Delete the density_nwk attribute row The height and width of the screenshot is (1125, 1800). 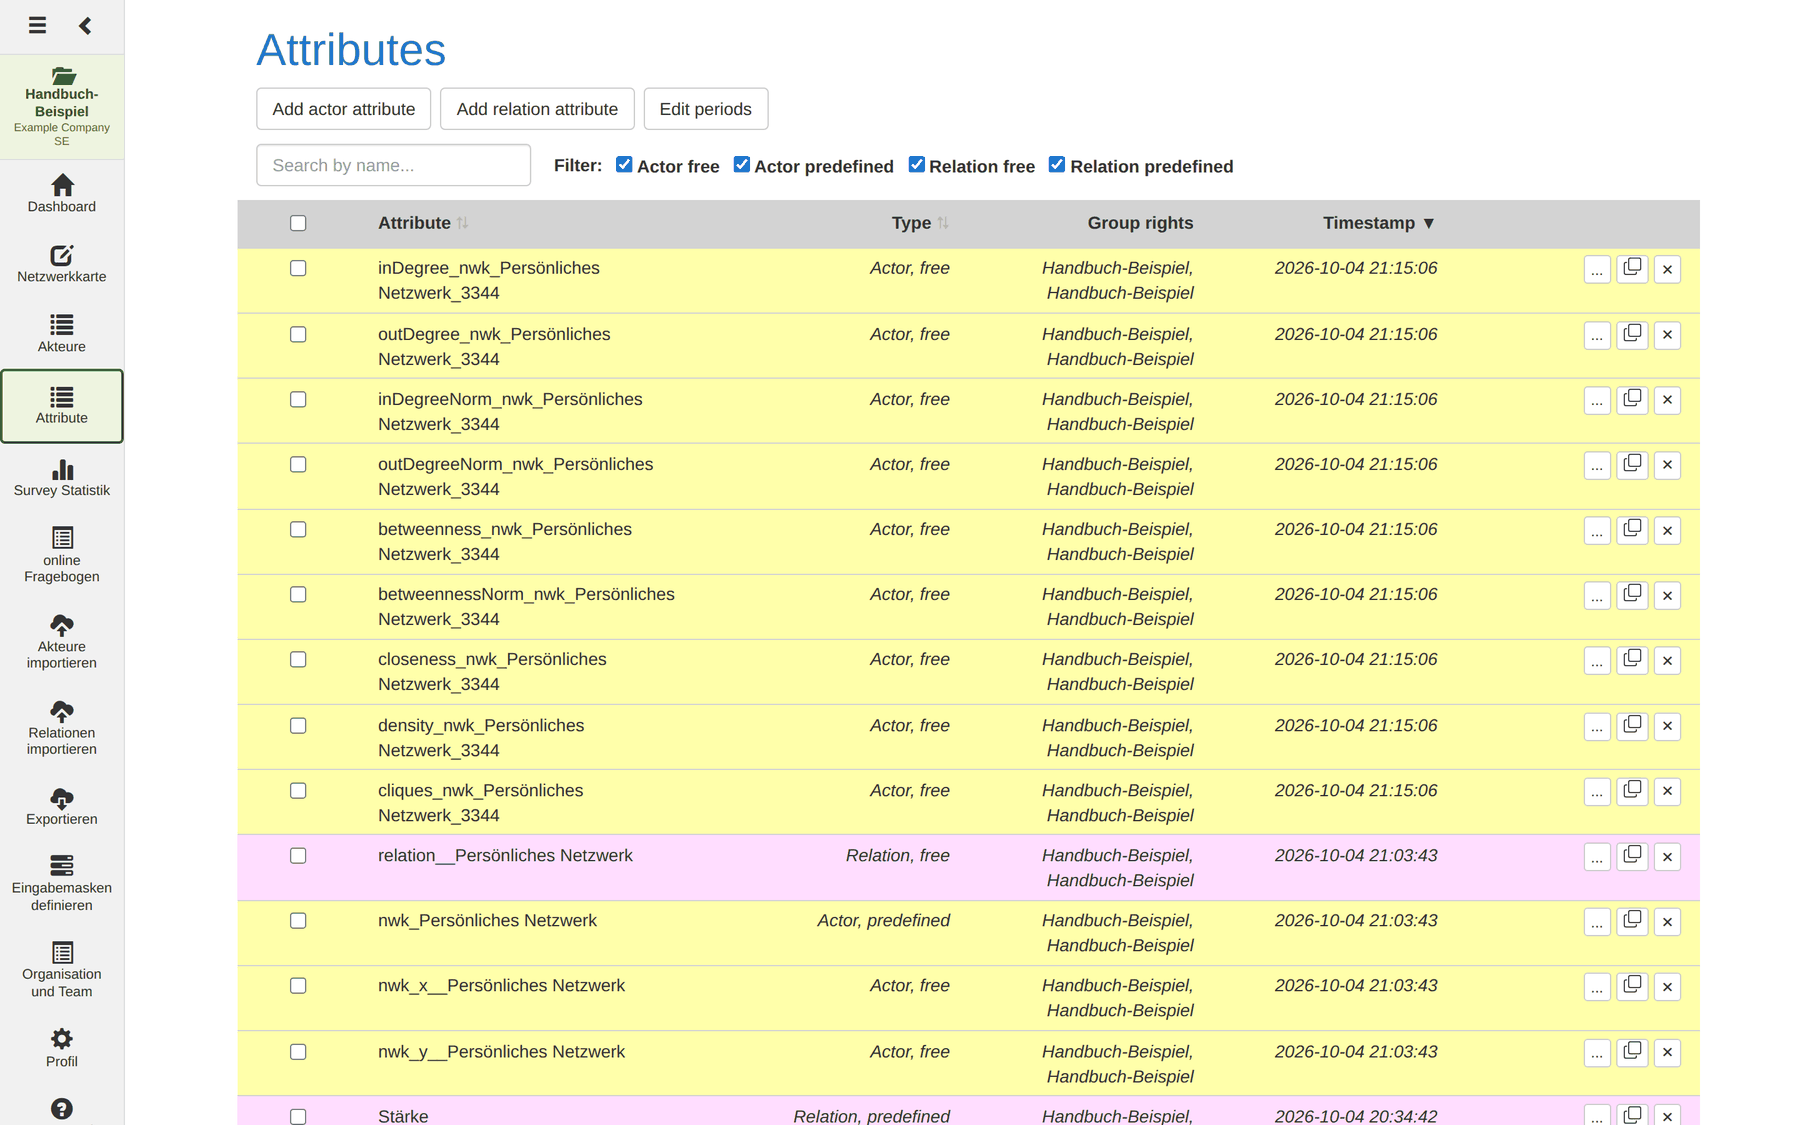[1667, 726]
